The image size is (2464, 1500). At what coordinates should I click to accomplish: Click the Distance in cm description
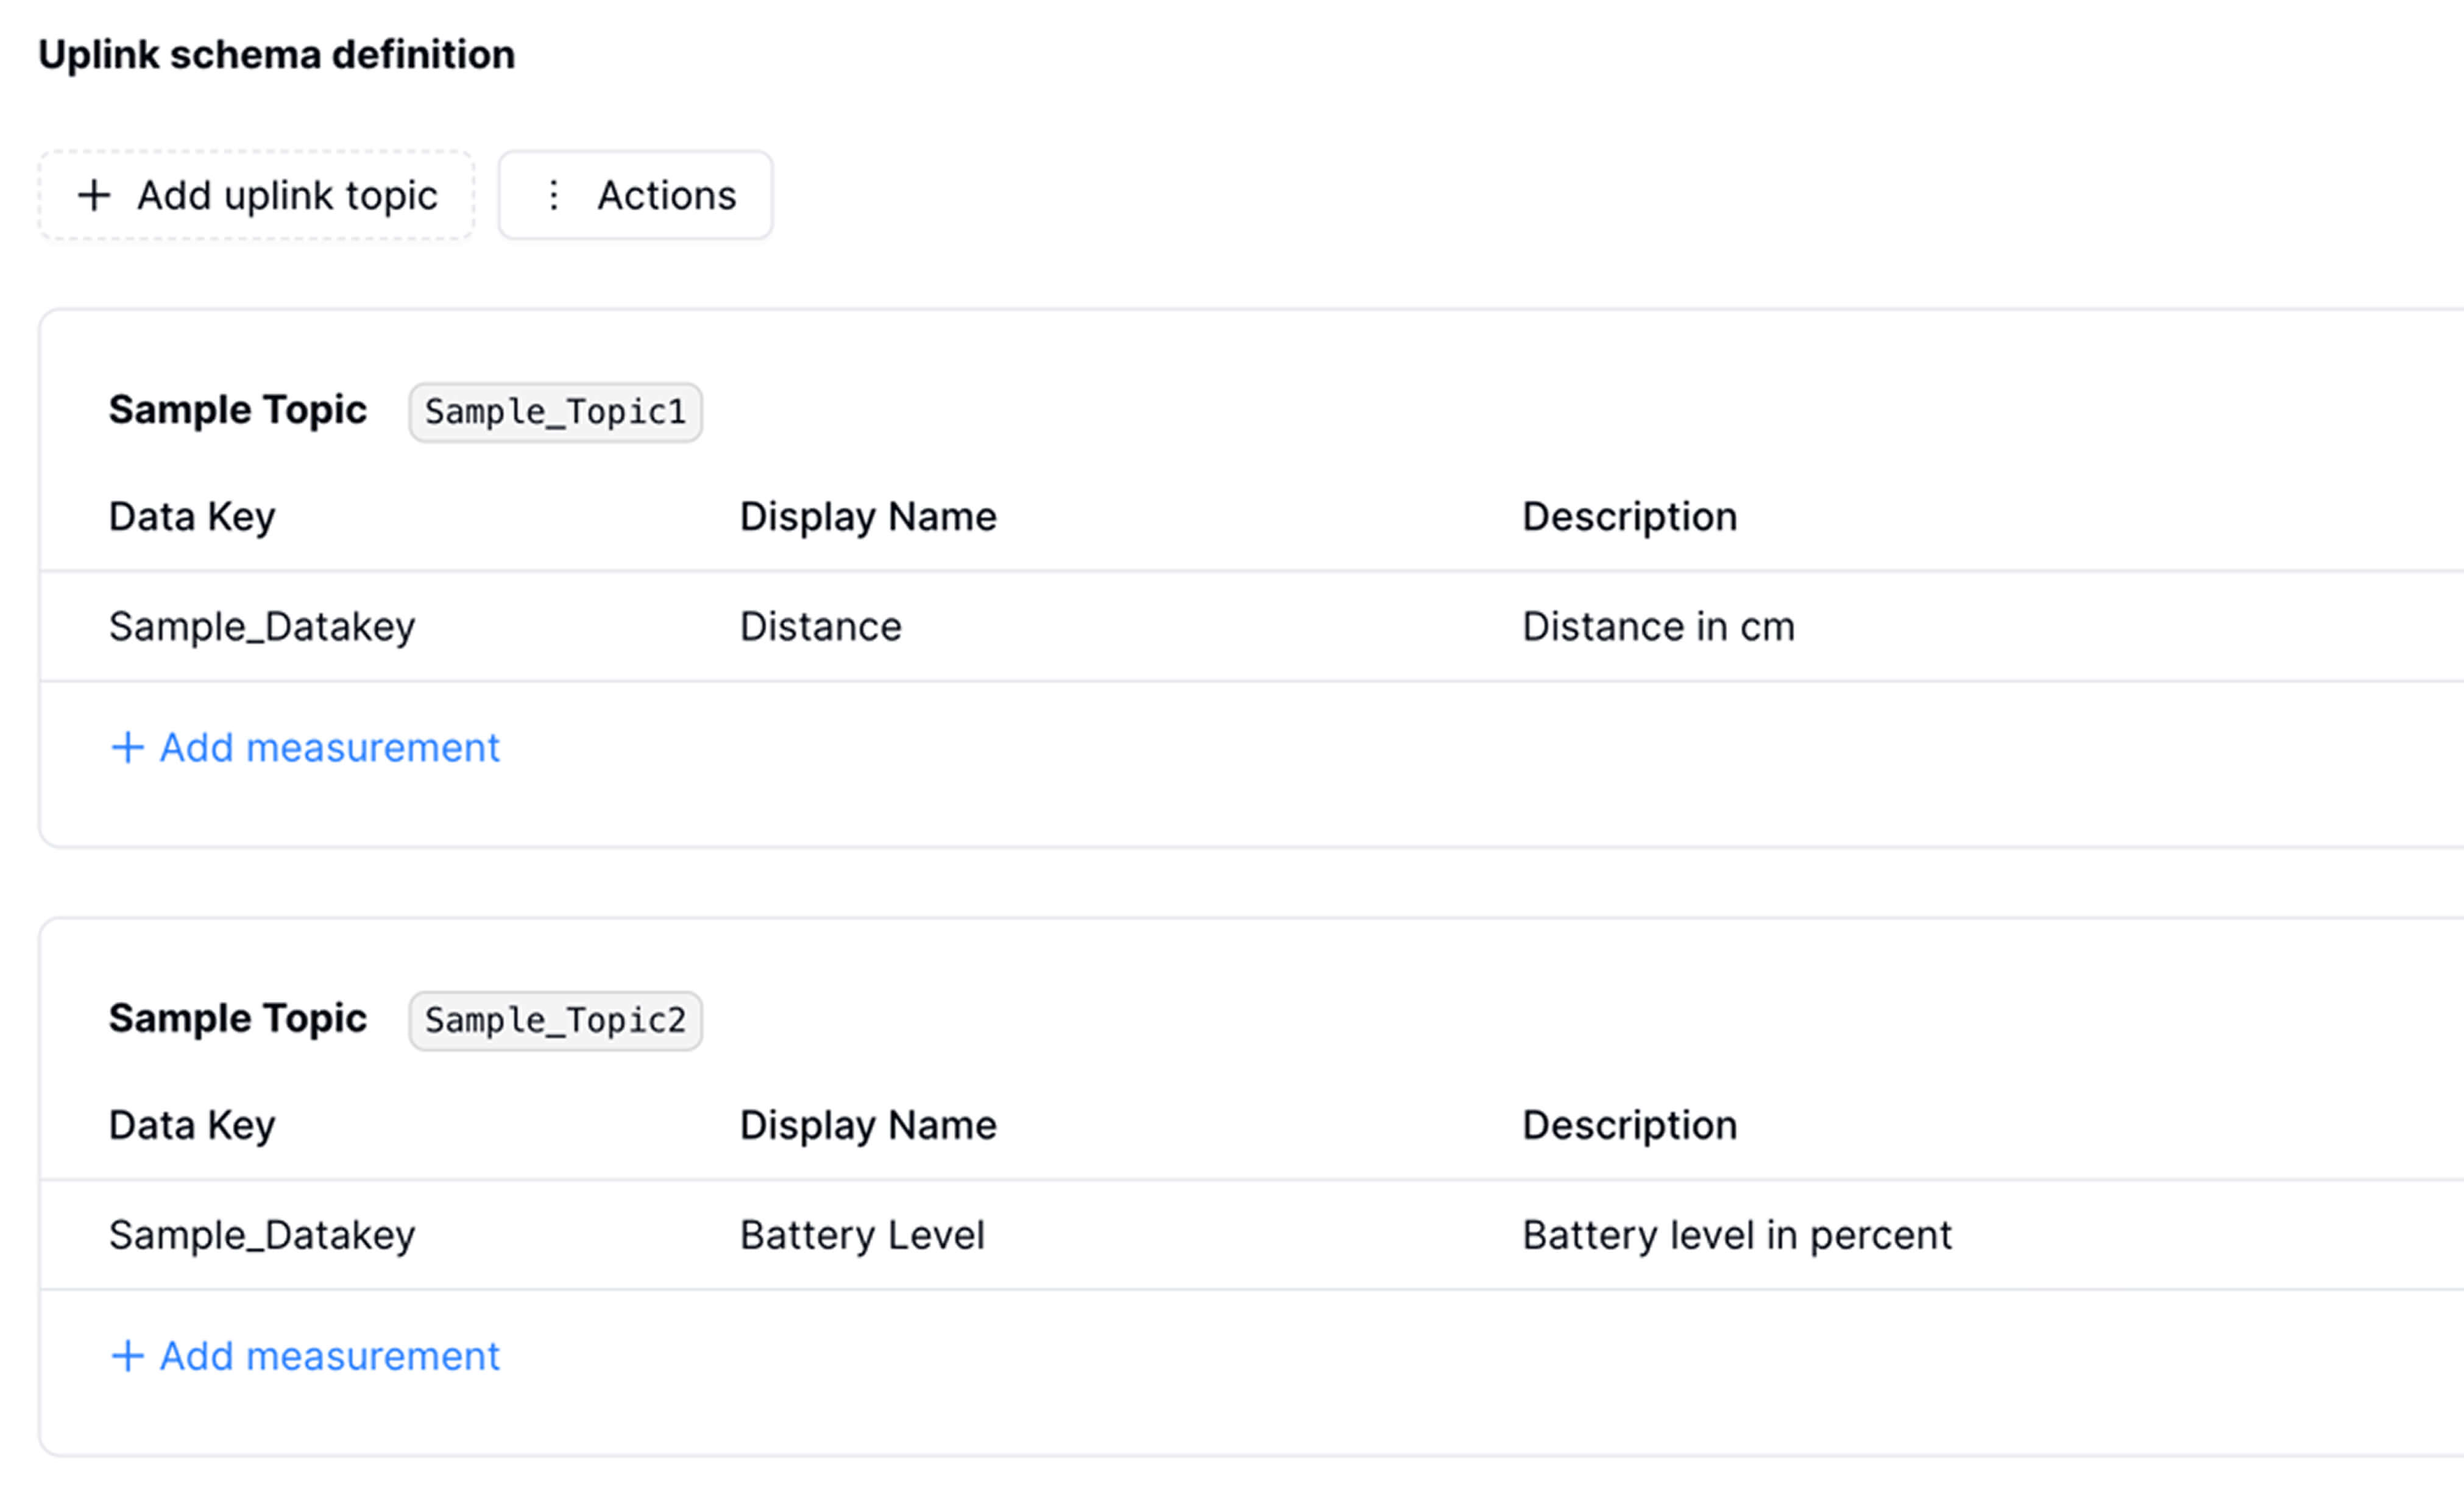pyautogui.click(x=1658, y=627)
